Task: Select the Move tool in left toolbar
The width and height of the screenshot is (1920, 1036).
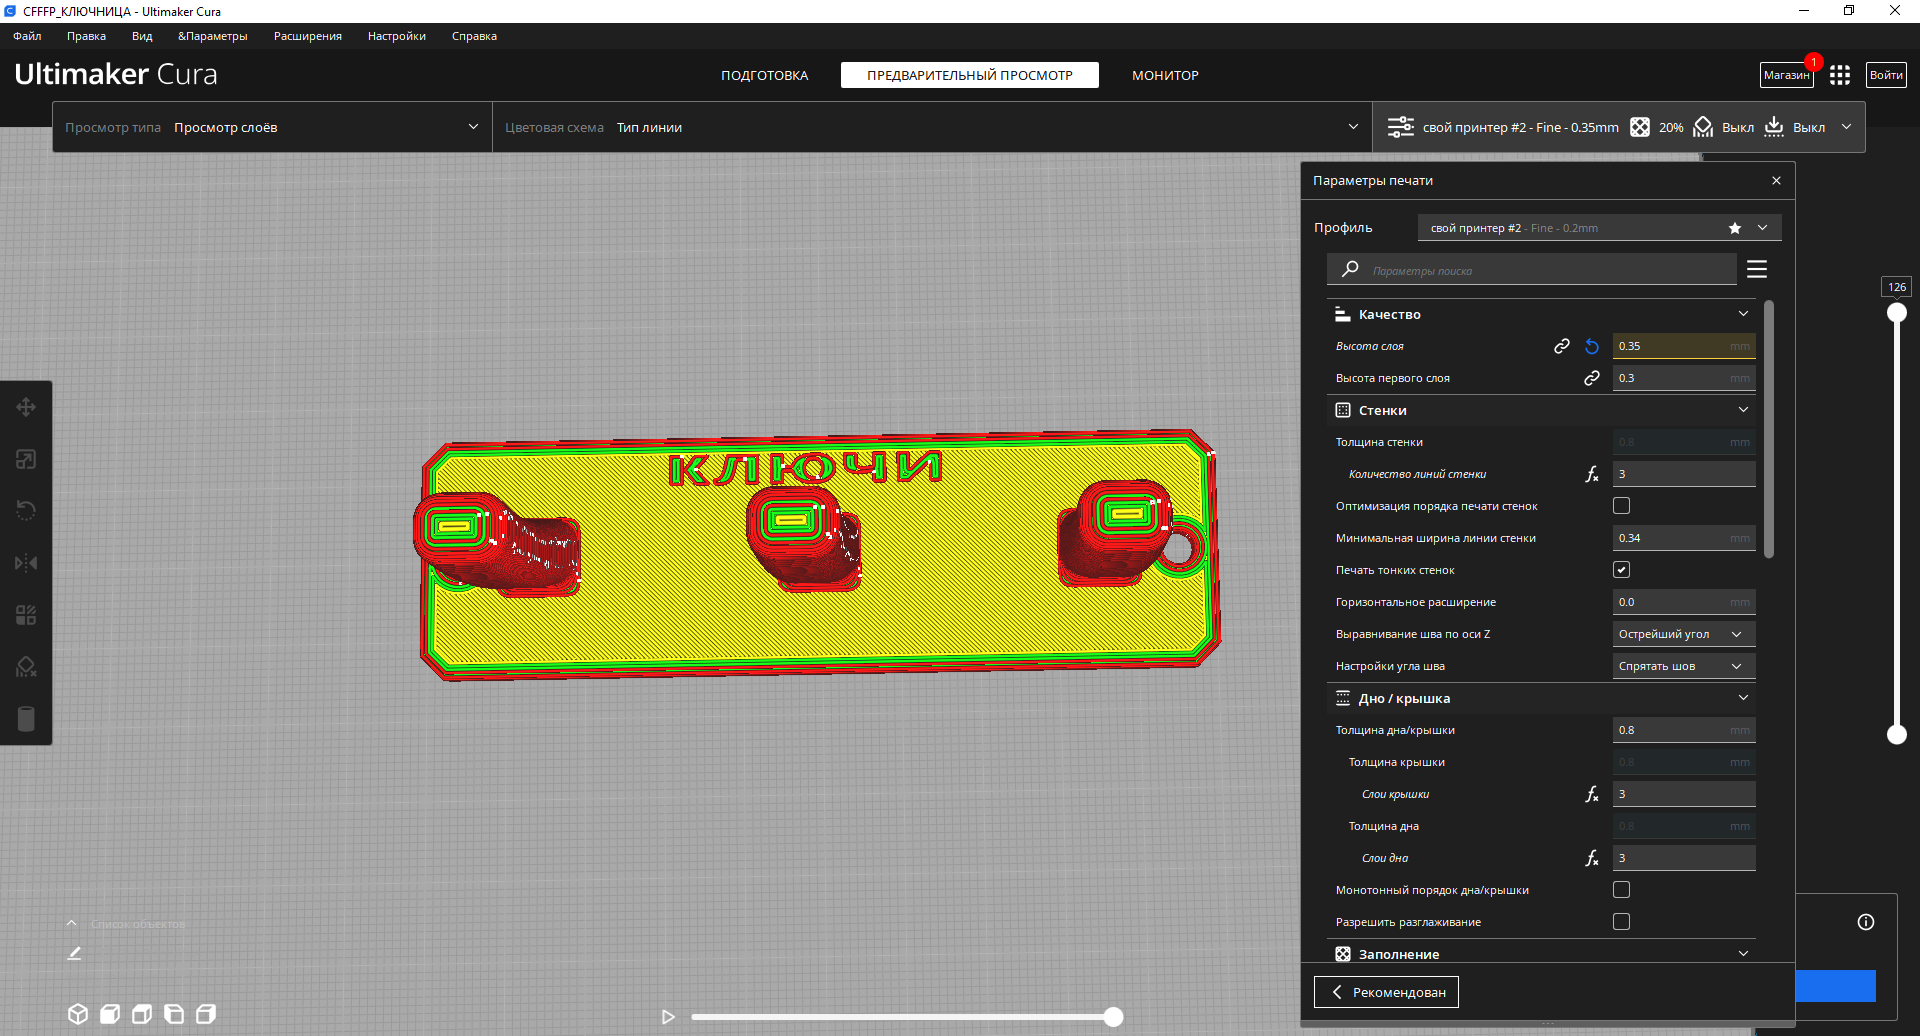Action: pos(26,407)
